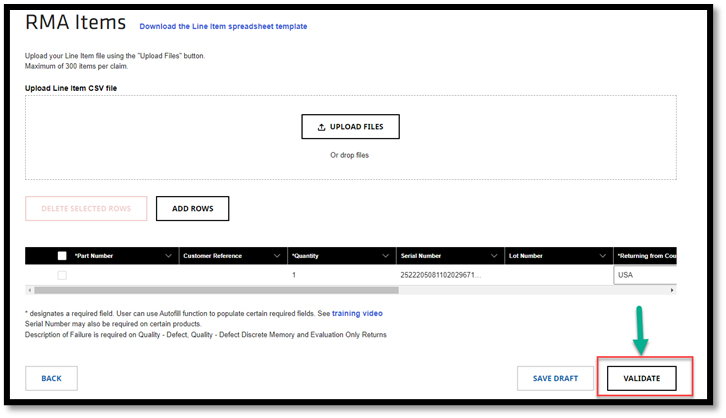Screen dimensions: 726x418
Task: Go back using the Back button
Action: coord(51,378)
